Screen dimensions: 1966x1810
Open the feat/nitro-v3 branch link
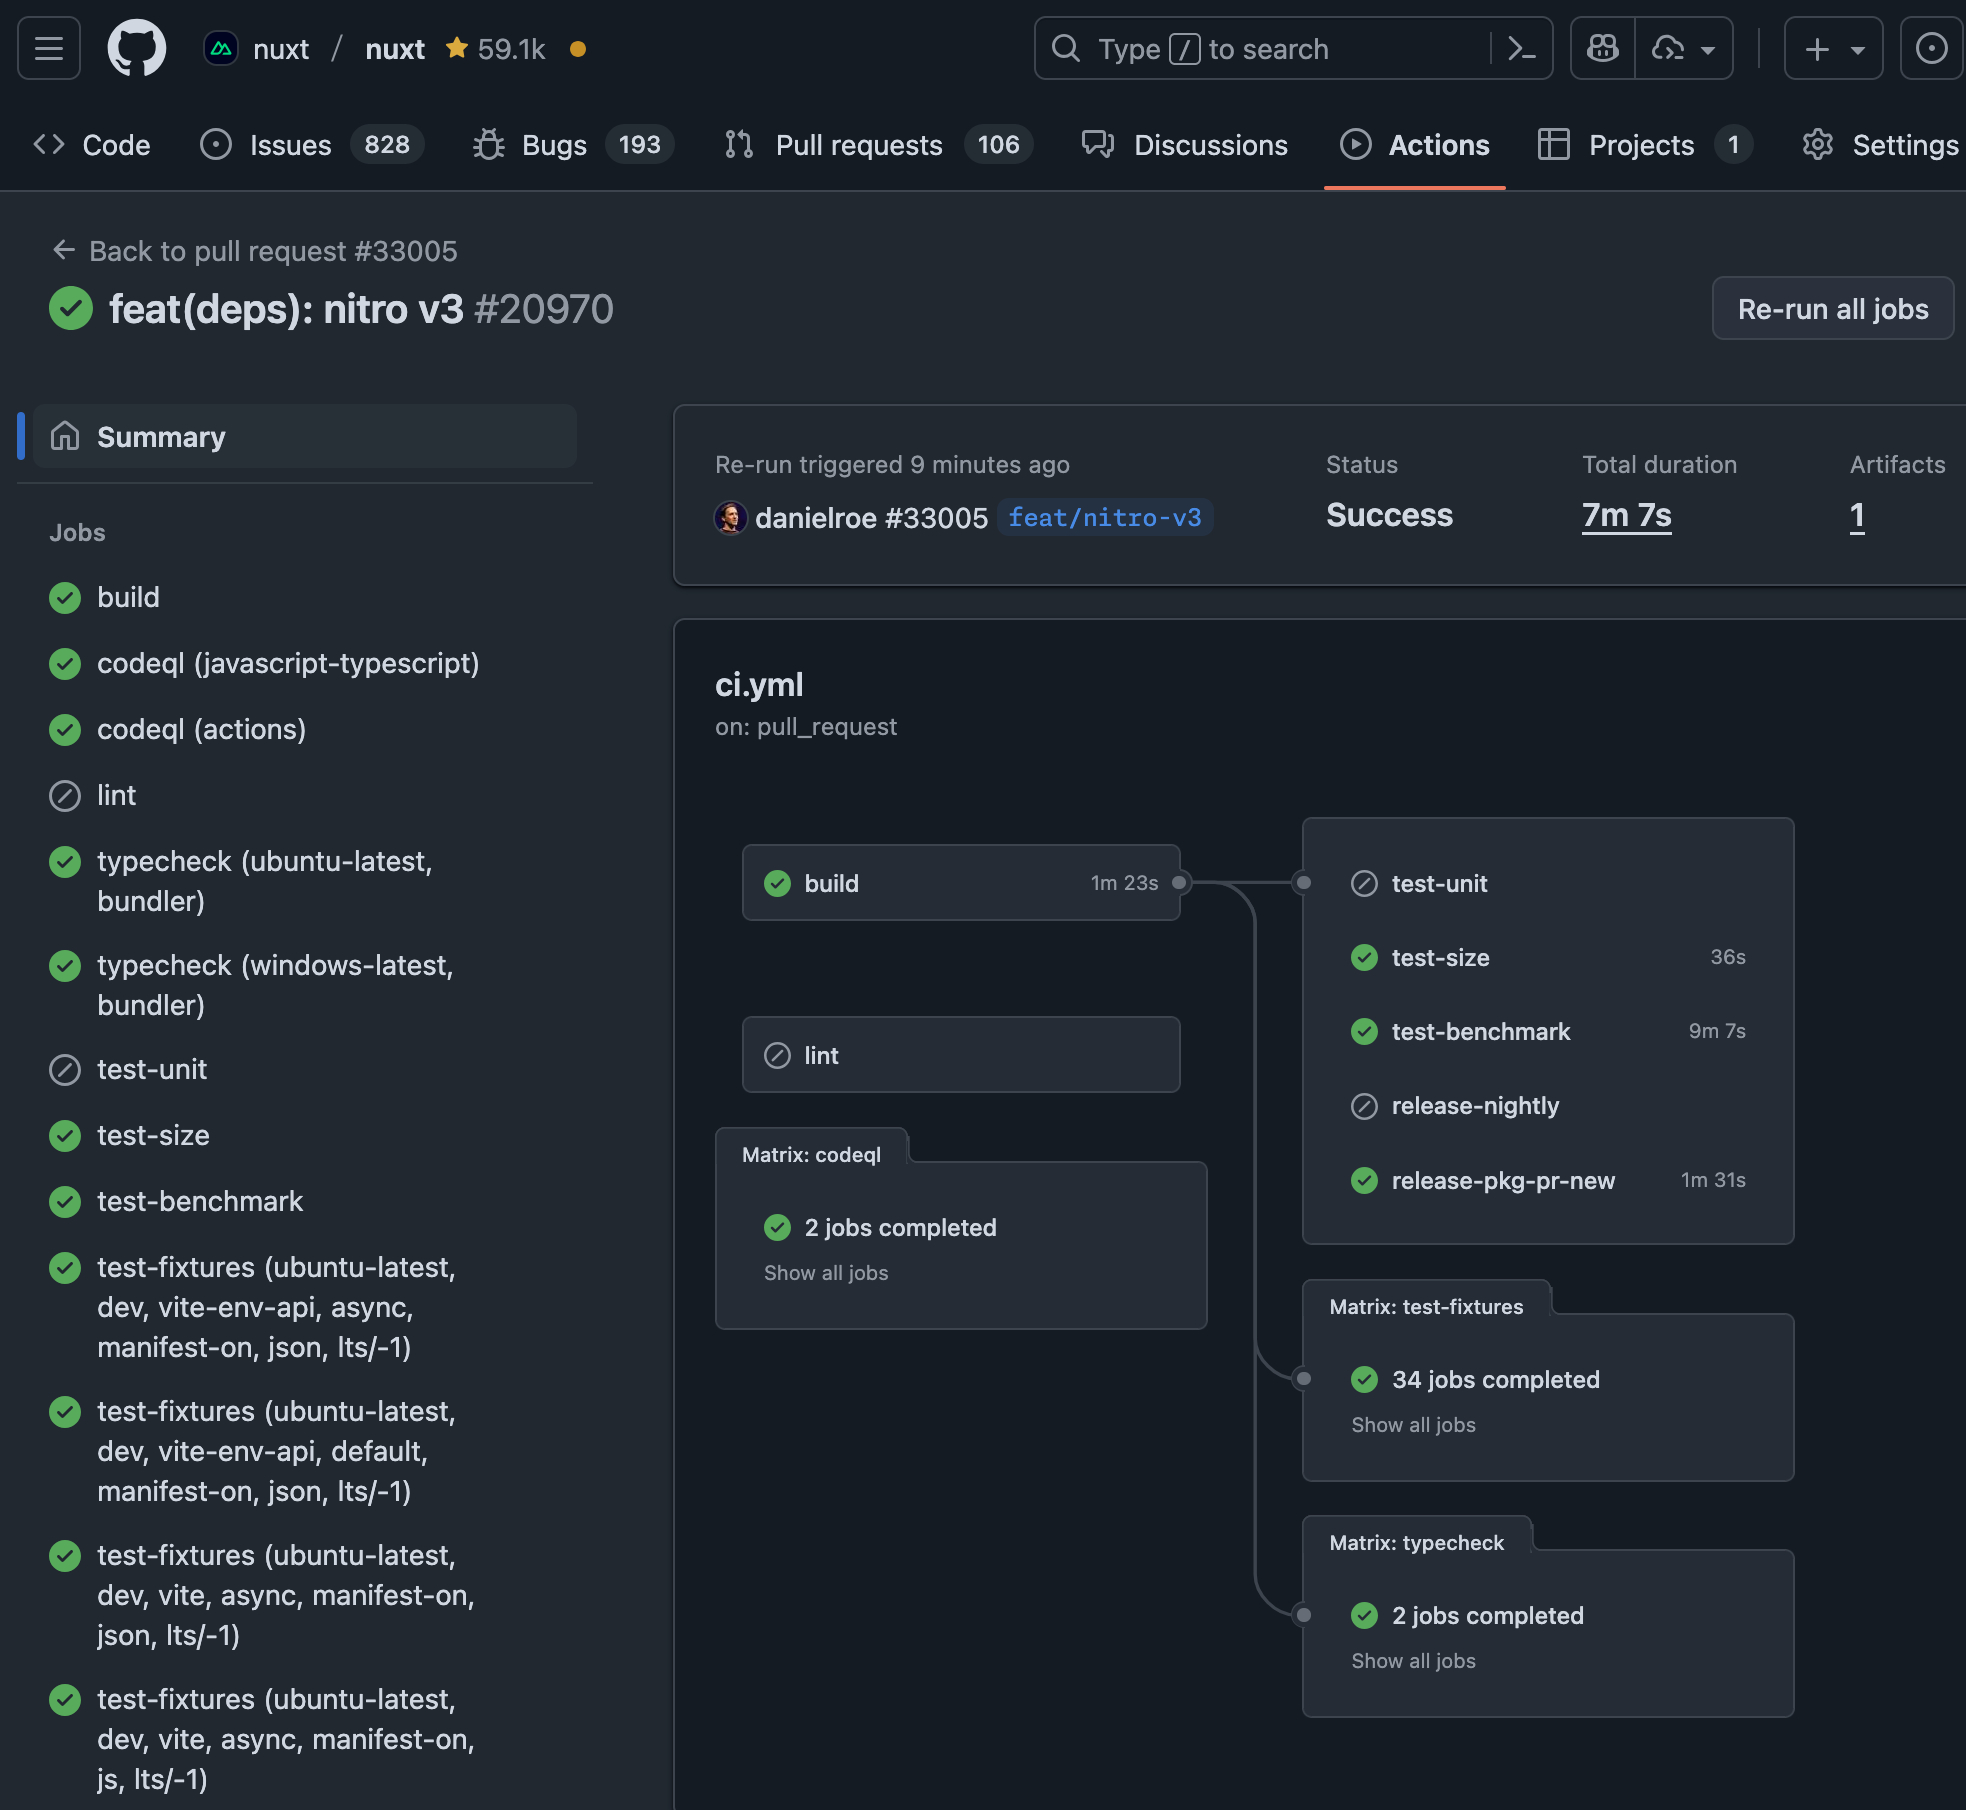point(1104,517)
